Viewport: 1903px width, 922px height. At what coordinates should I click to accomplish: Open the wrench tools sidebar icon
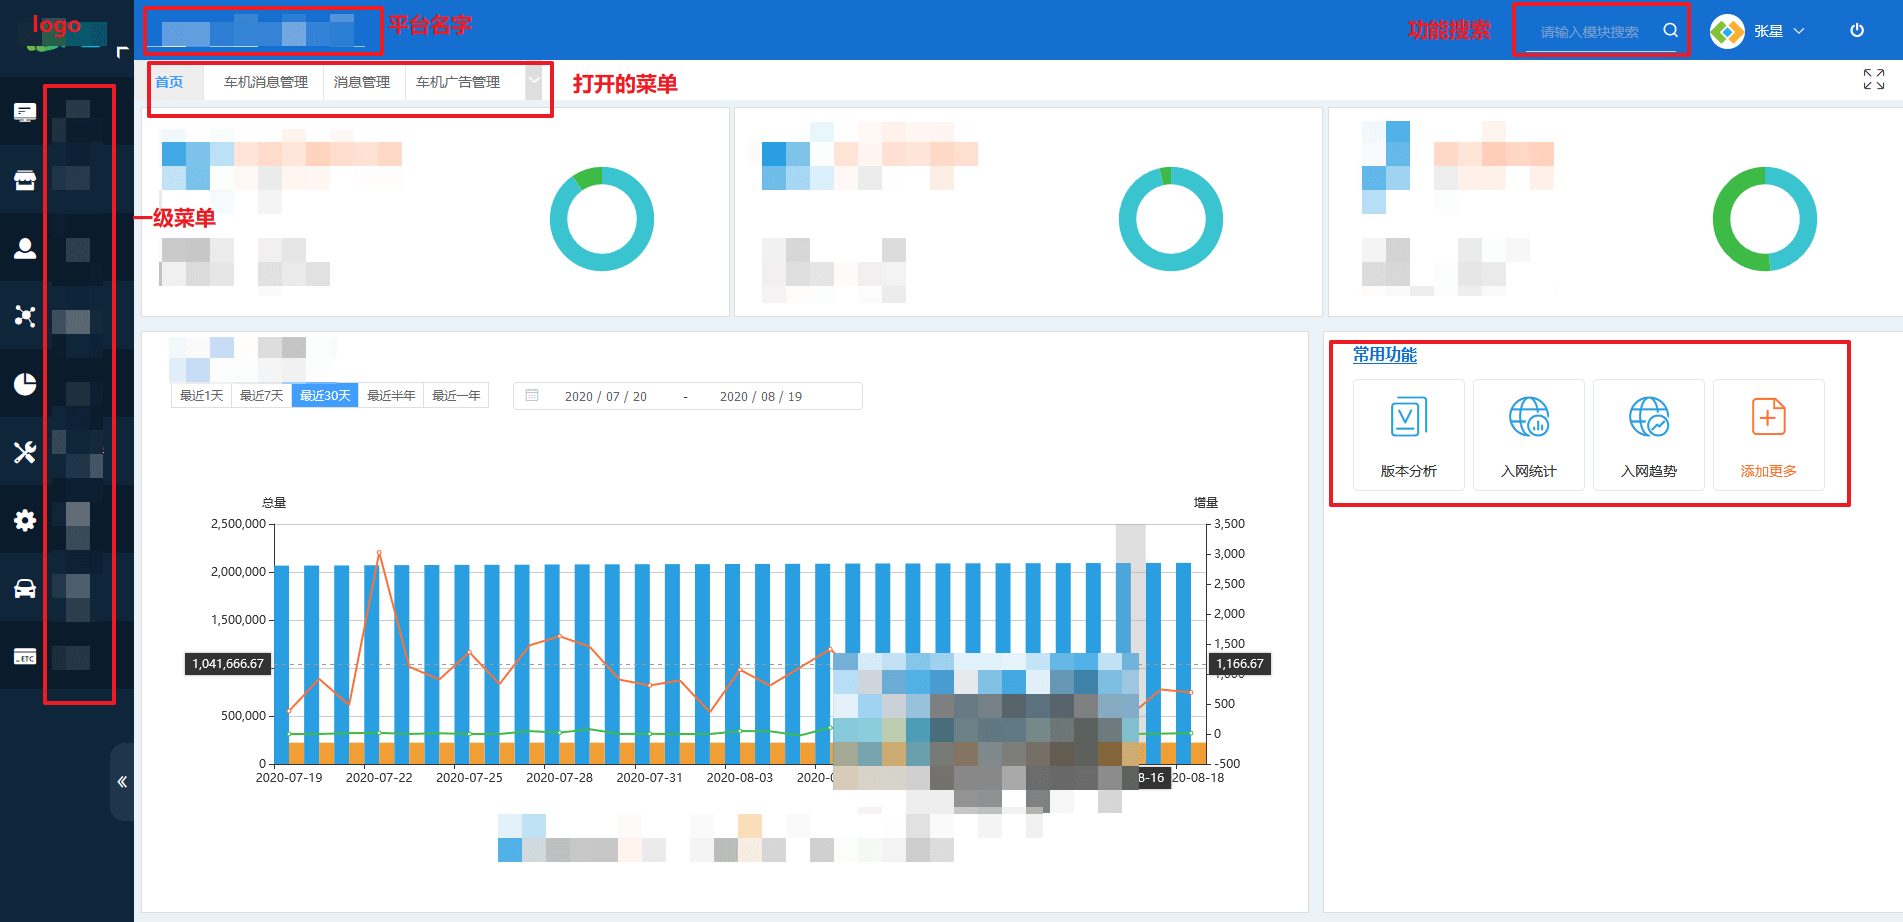(25, 452)
